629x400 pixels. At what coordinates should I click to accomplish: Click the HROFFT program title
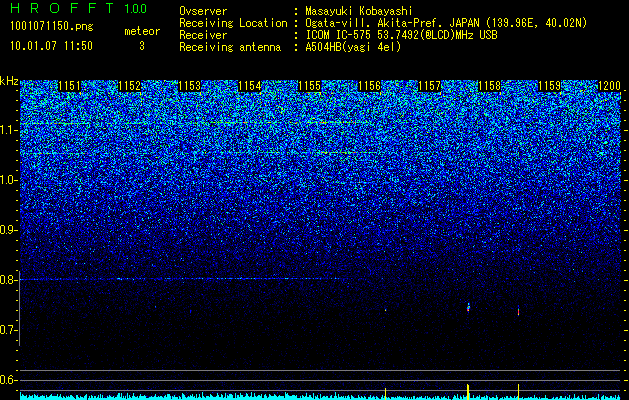click(63, 8)
